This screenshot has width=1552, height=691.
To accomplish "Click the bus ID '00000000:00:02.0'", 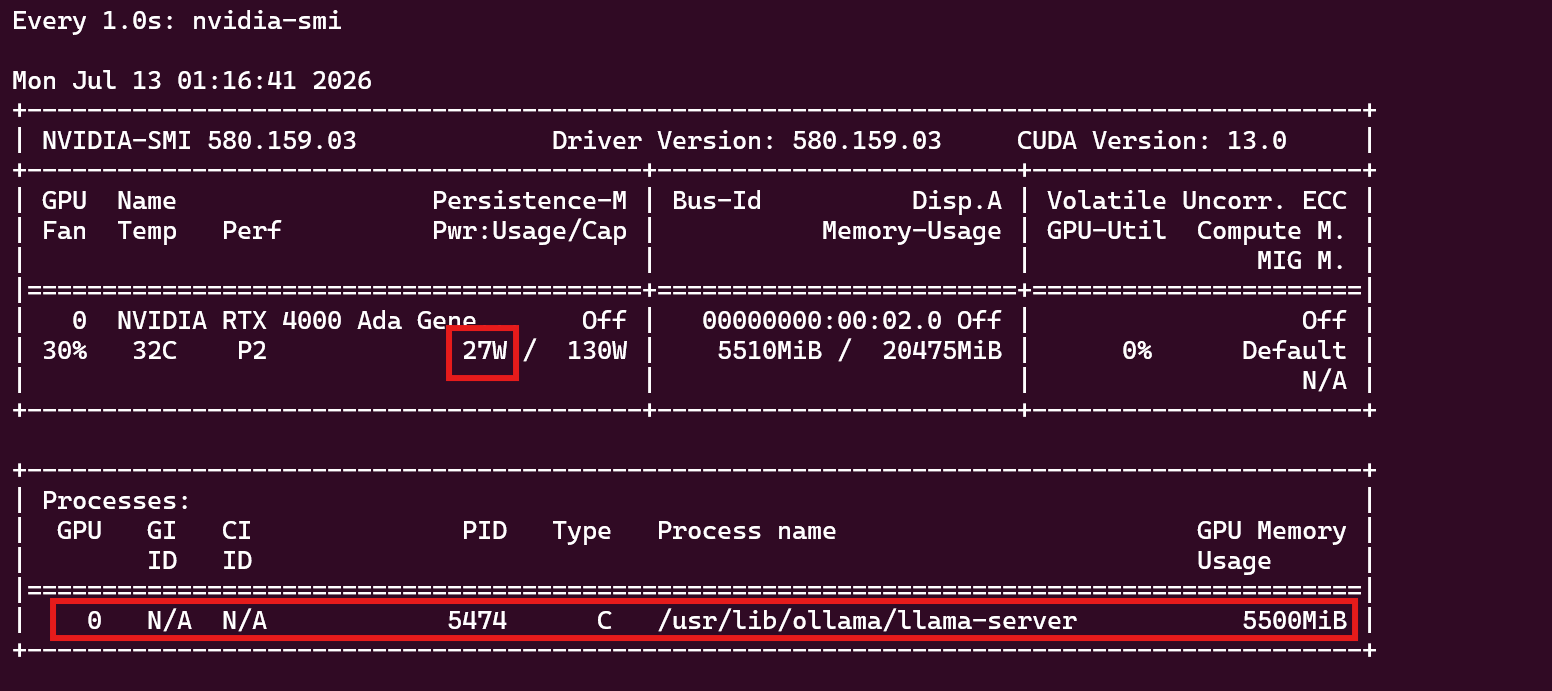I will (x=822, y=321).
